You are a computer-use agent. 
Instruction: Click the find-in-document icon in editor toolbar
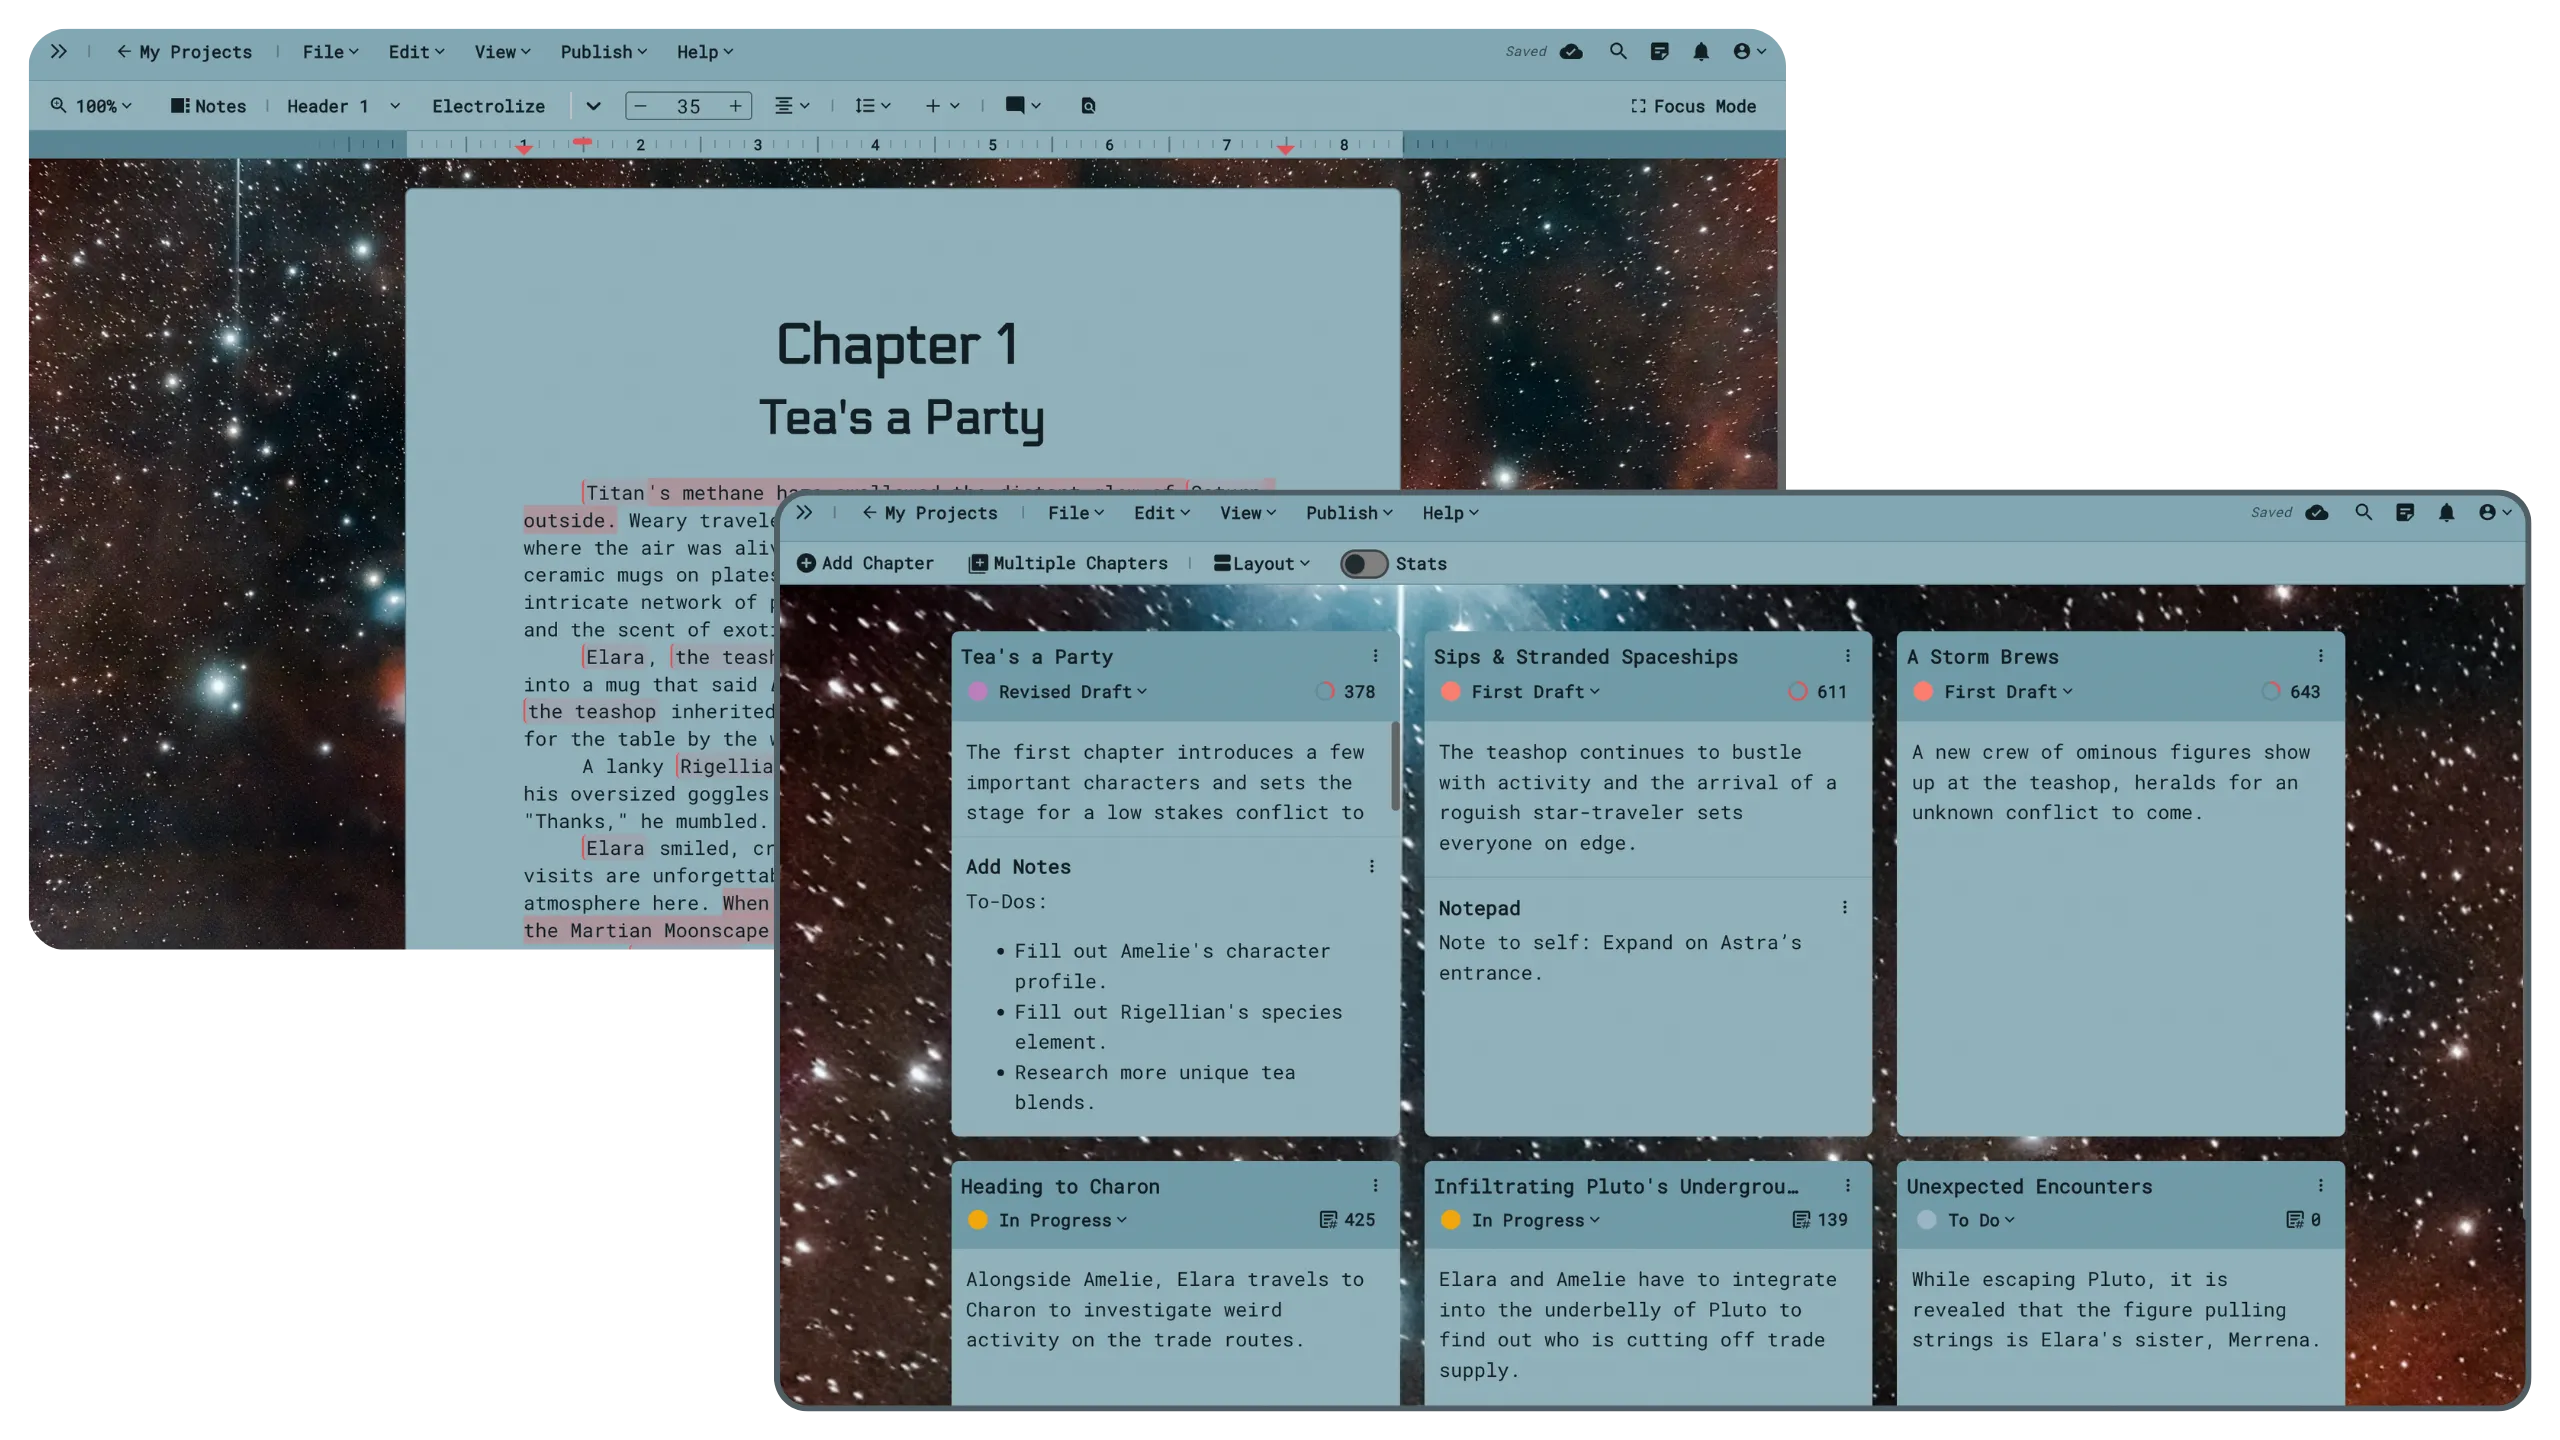click(1089, 106)
